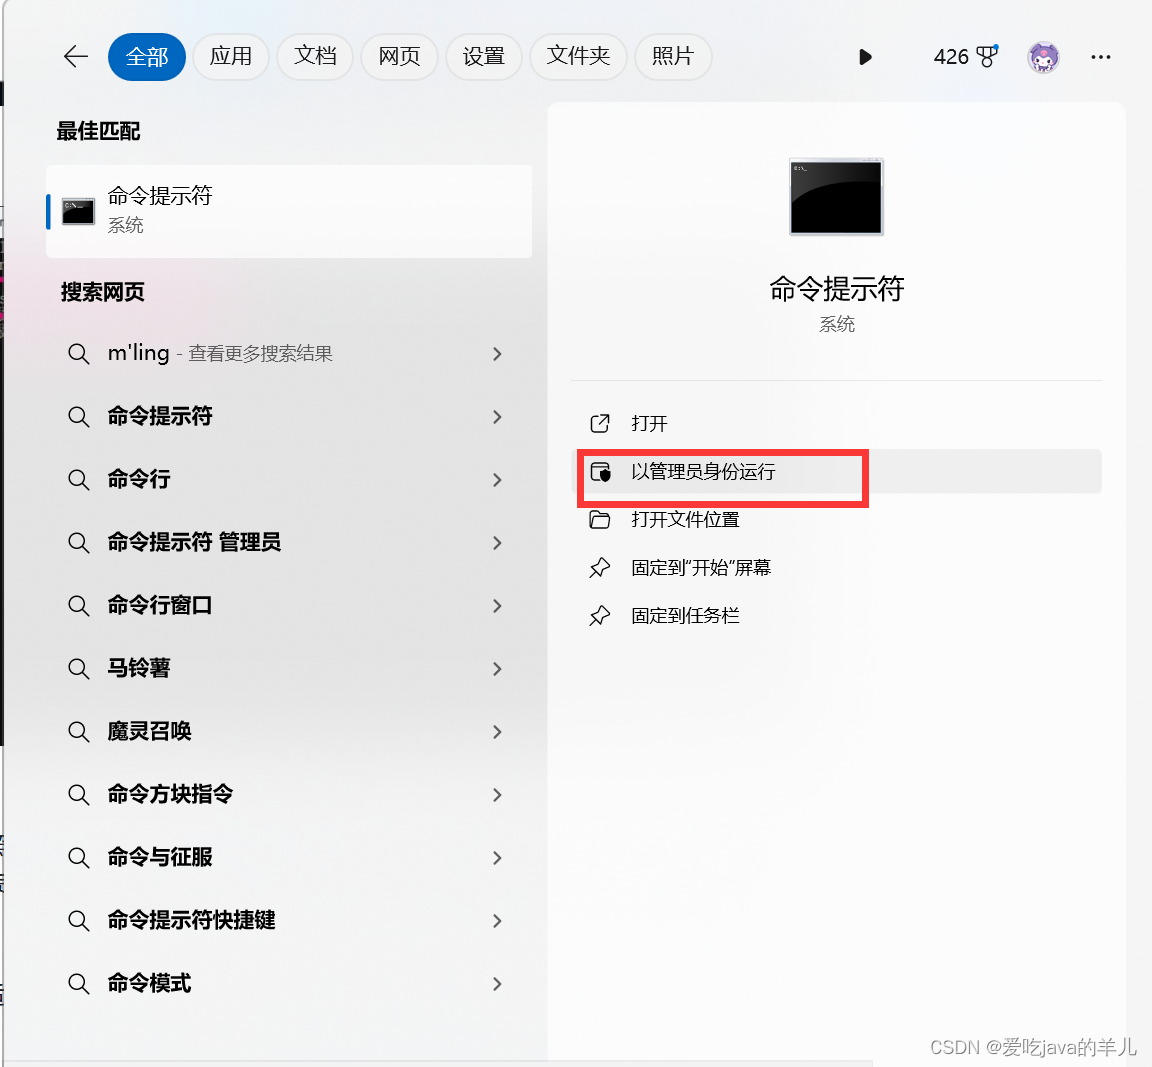Search the web for 命令提示符
The height and width of the screenshot is (1067, 1152).
coord(289,417)
